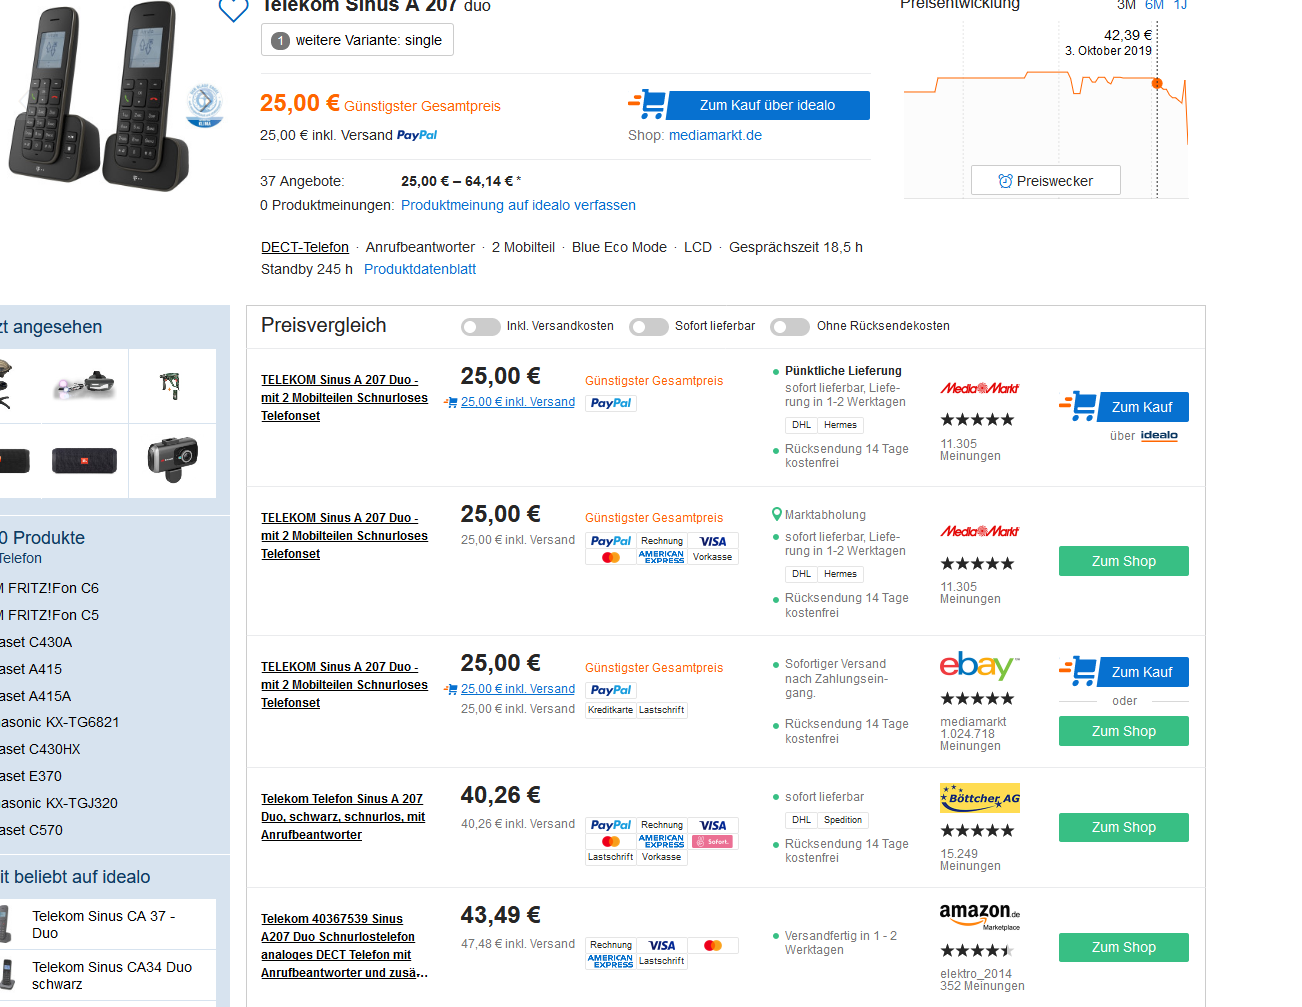The width and height of the screenshot is (1302, 1007).
Task: Click the wishlist heart icon
Action: [x=233, y=10]
